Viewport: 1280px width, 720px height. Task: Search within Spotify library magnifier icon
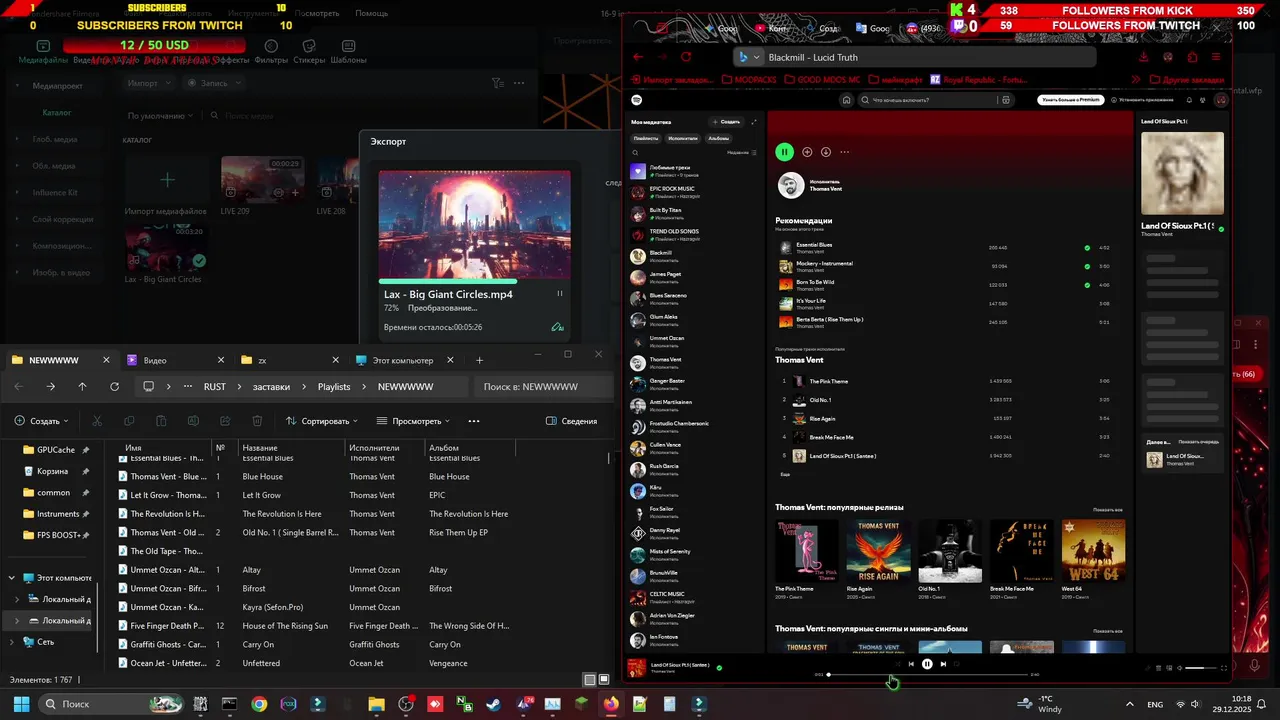point(635,153)
